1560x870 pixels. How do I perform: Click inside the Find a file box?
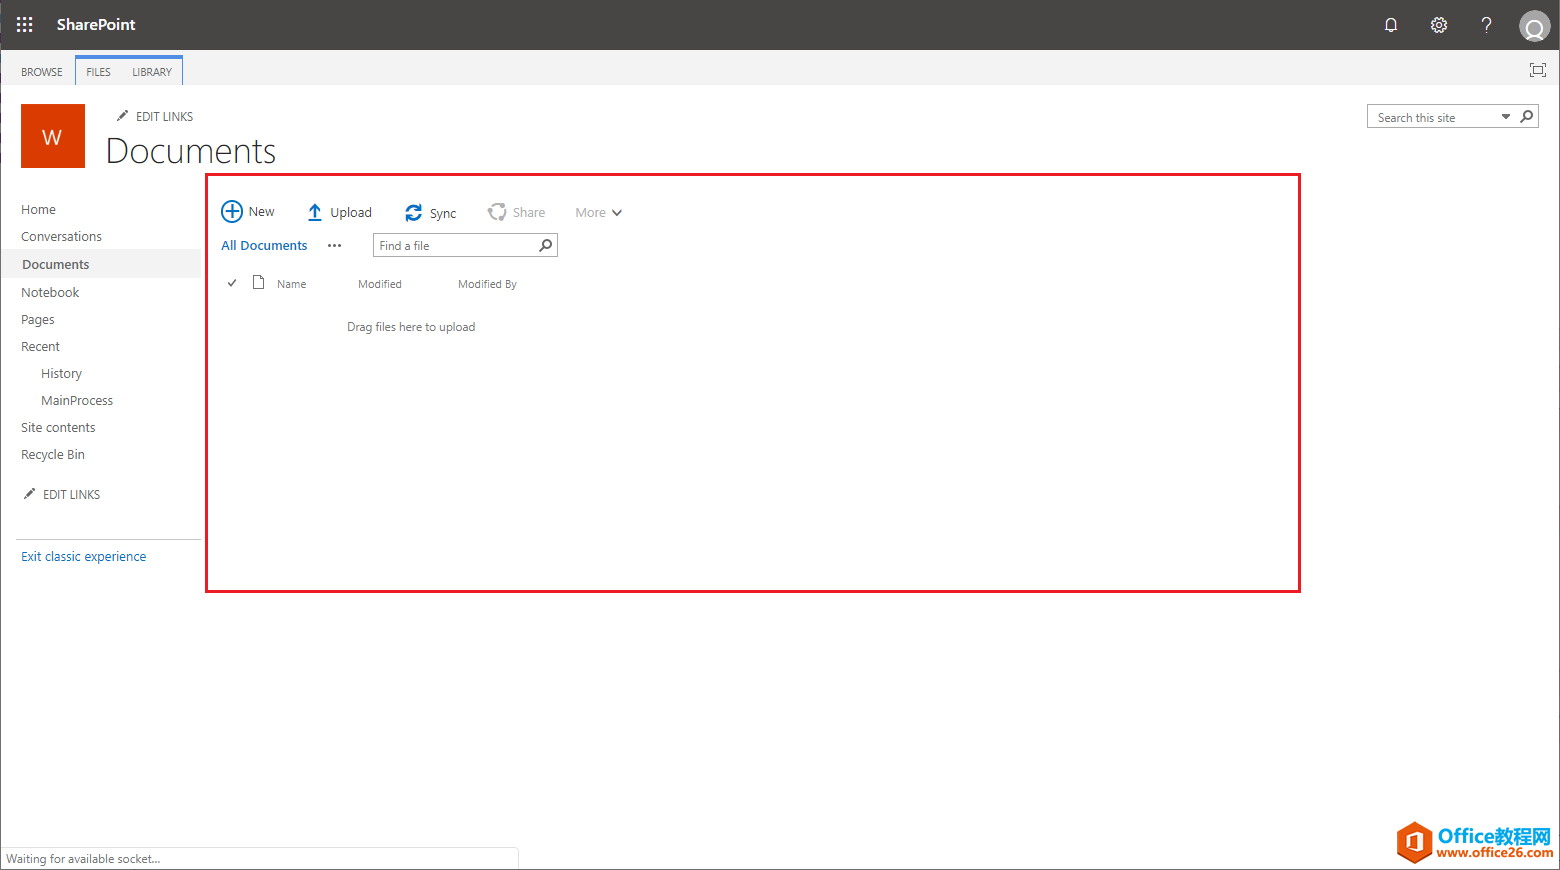450,245
